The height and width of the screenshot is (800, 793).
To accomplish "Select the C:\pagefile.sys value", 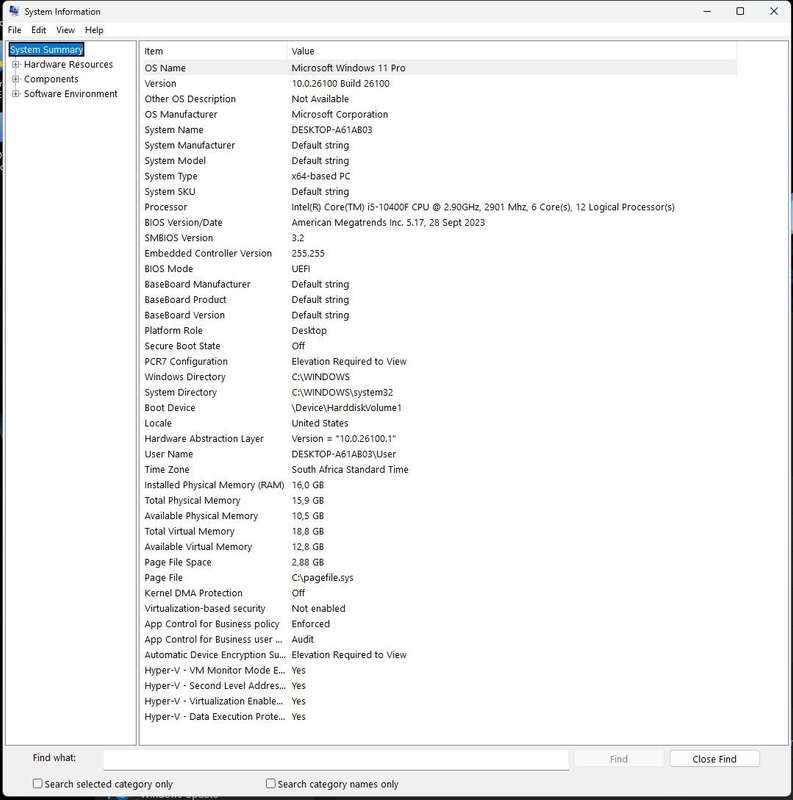I will 322,578.
